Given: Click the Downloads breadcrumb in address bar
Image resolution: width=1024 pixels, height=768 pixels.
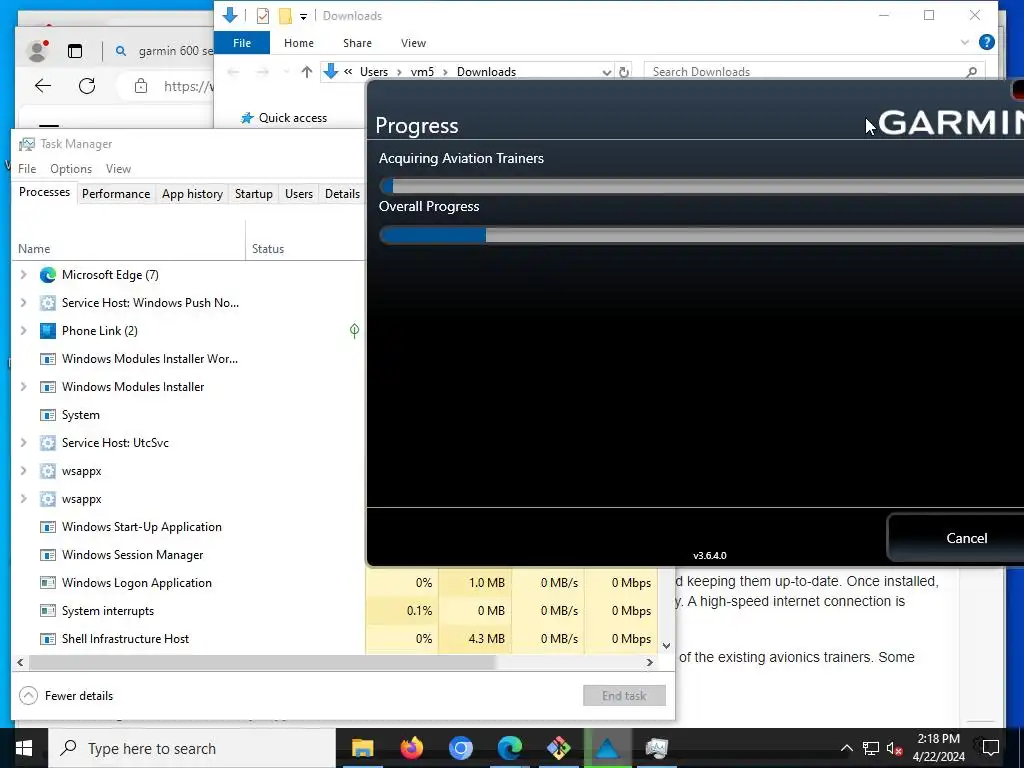Looking at the screenshot, I should pyautogui.click(x=486, y=72).
